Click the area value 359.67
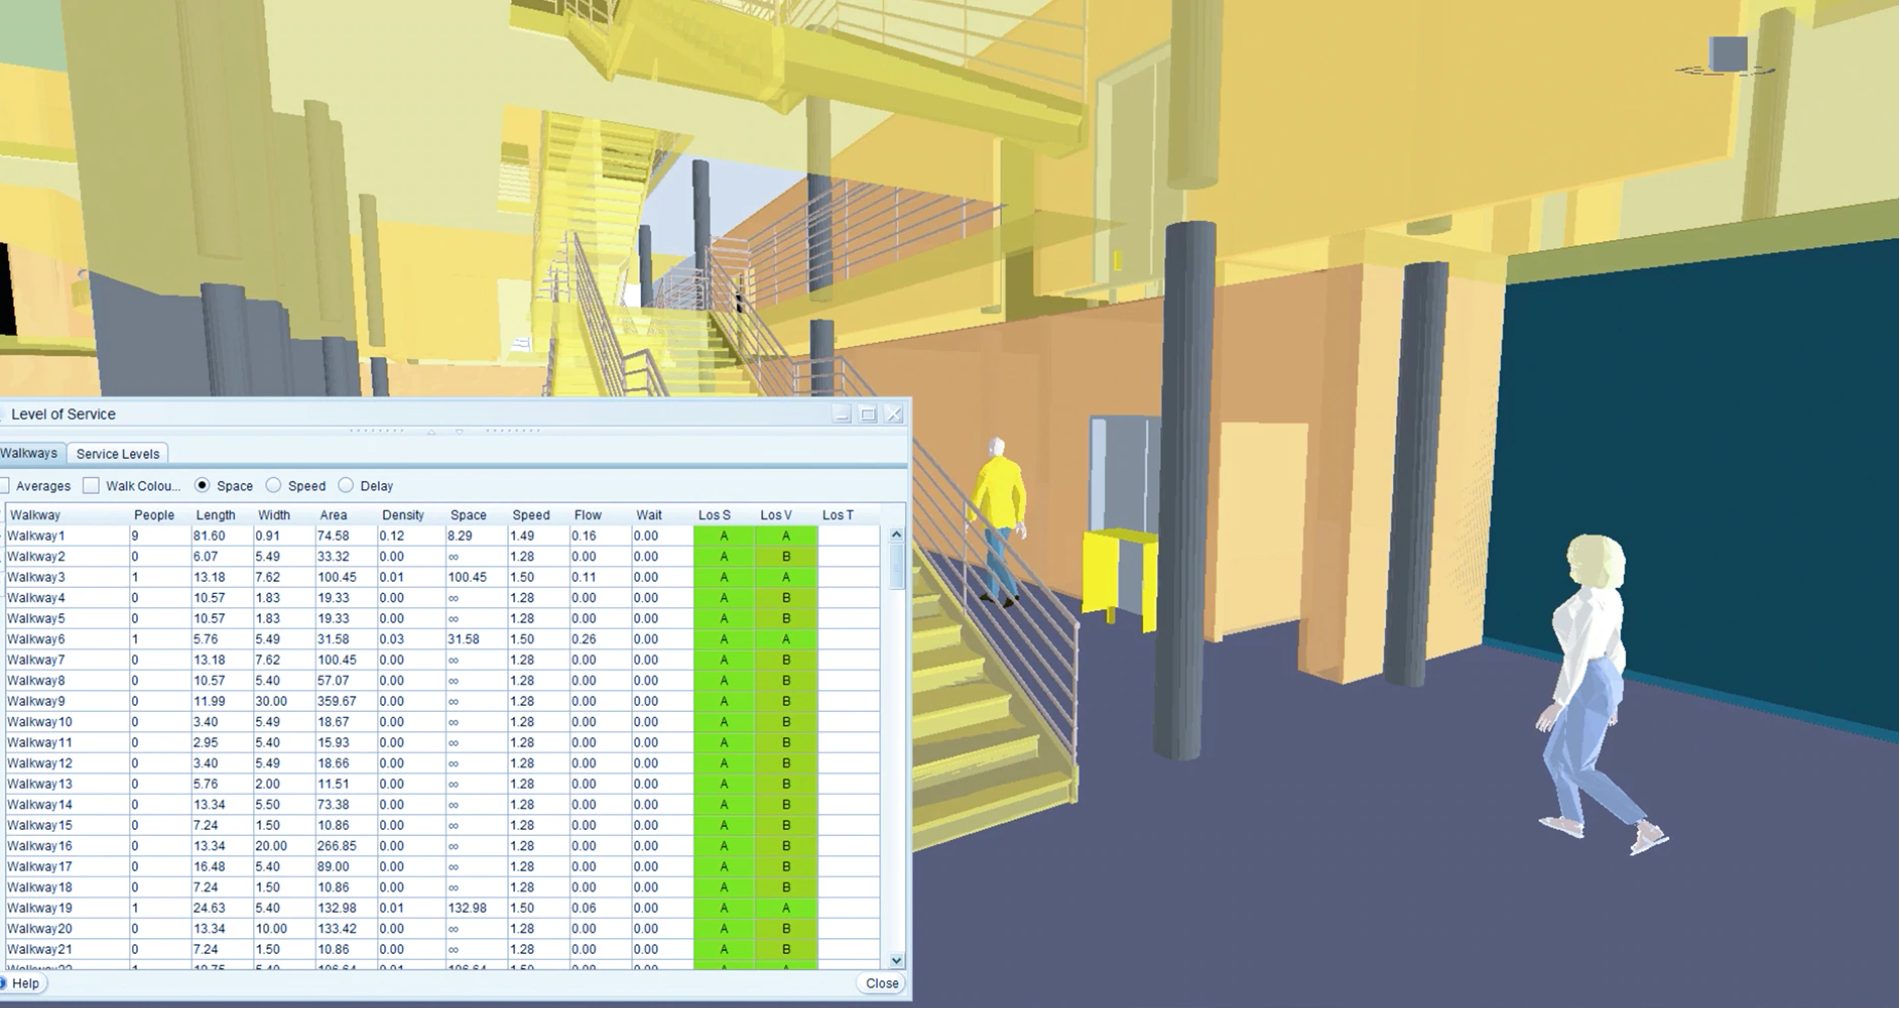Image resolution: width=1900 pixels, height=1009 pixels. pyautogui.click(x=337, y=701)
